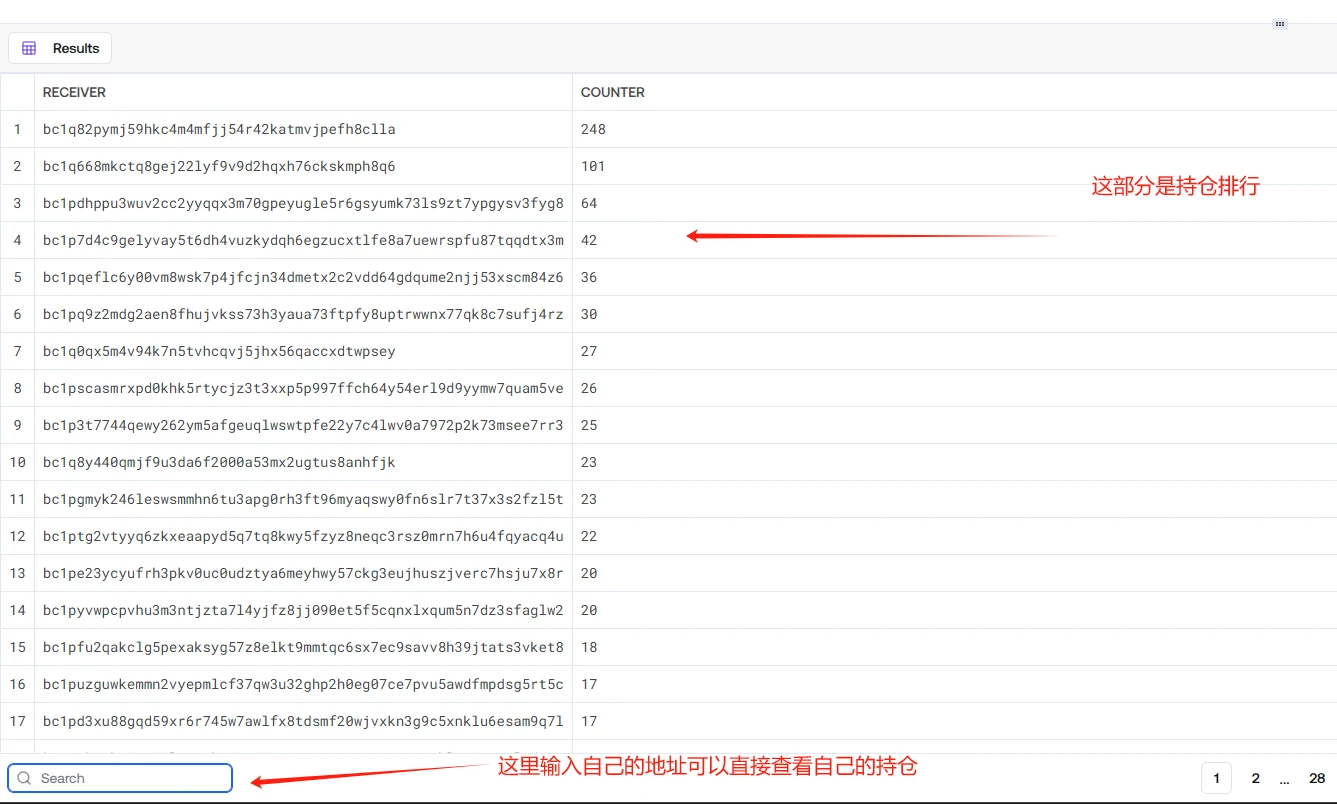The width and height of the screenshot is (1337, 804).
Task: Click the counter value 64
Action: coord(589,203)
